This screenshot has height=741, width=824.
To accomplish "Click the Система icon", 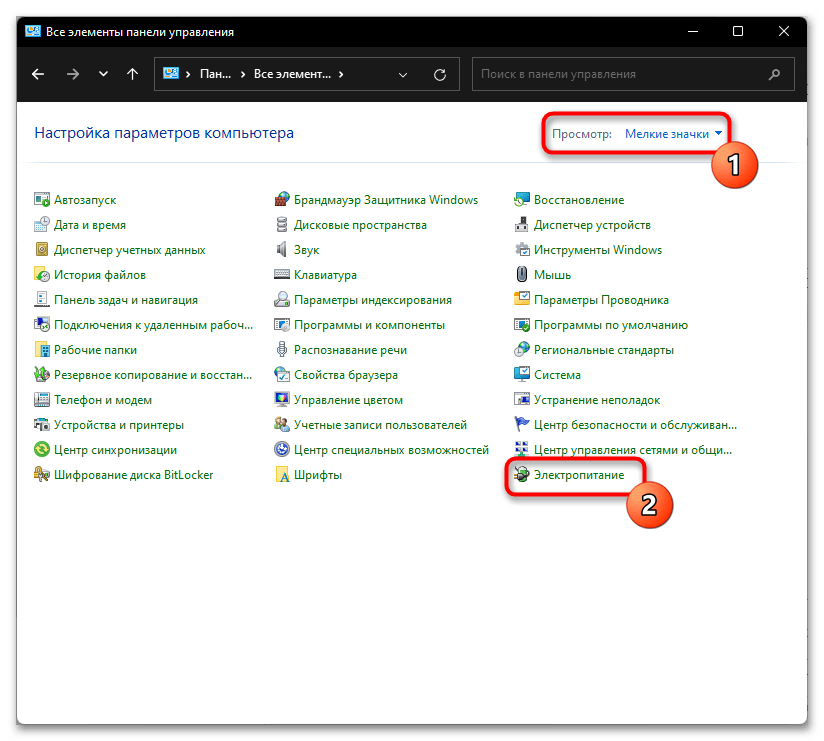I will tap(522, 375).
